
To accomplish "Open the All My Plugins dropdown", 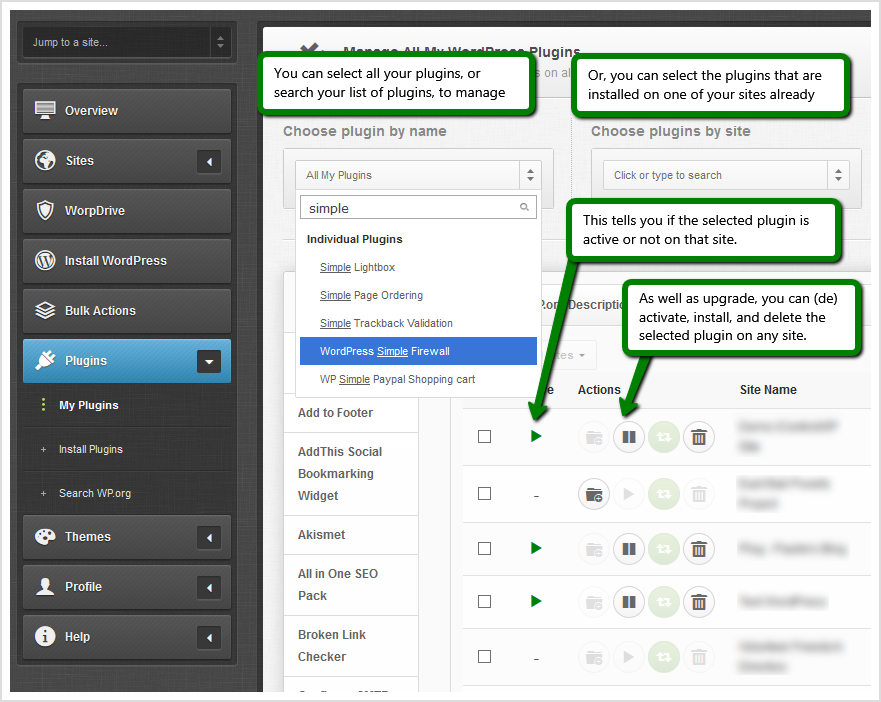I will [x=418, y=174].
